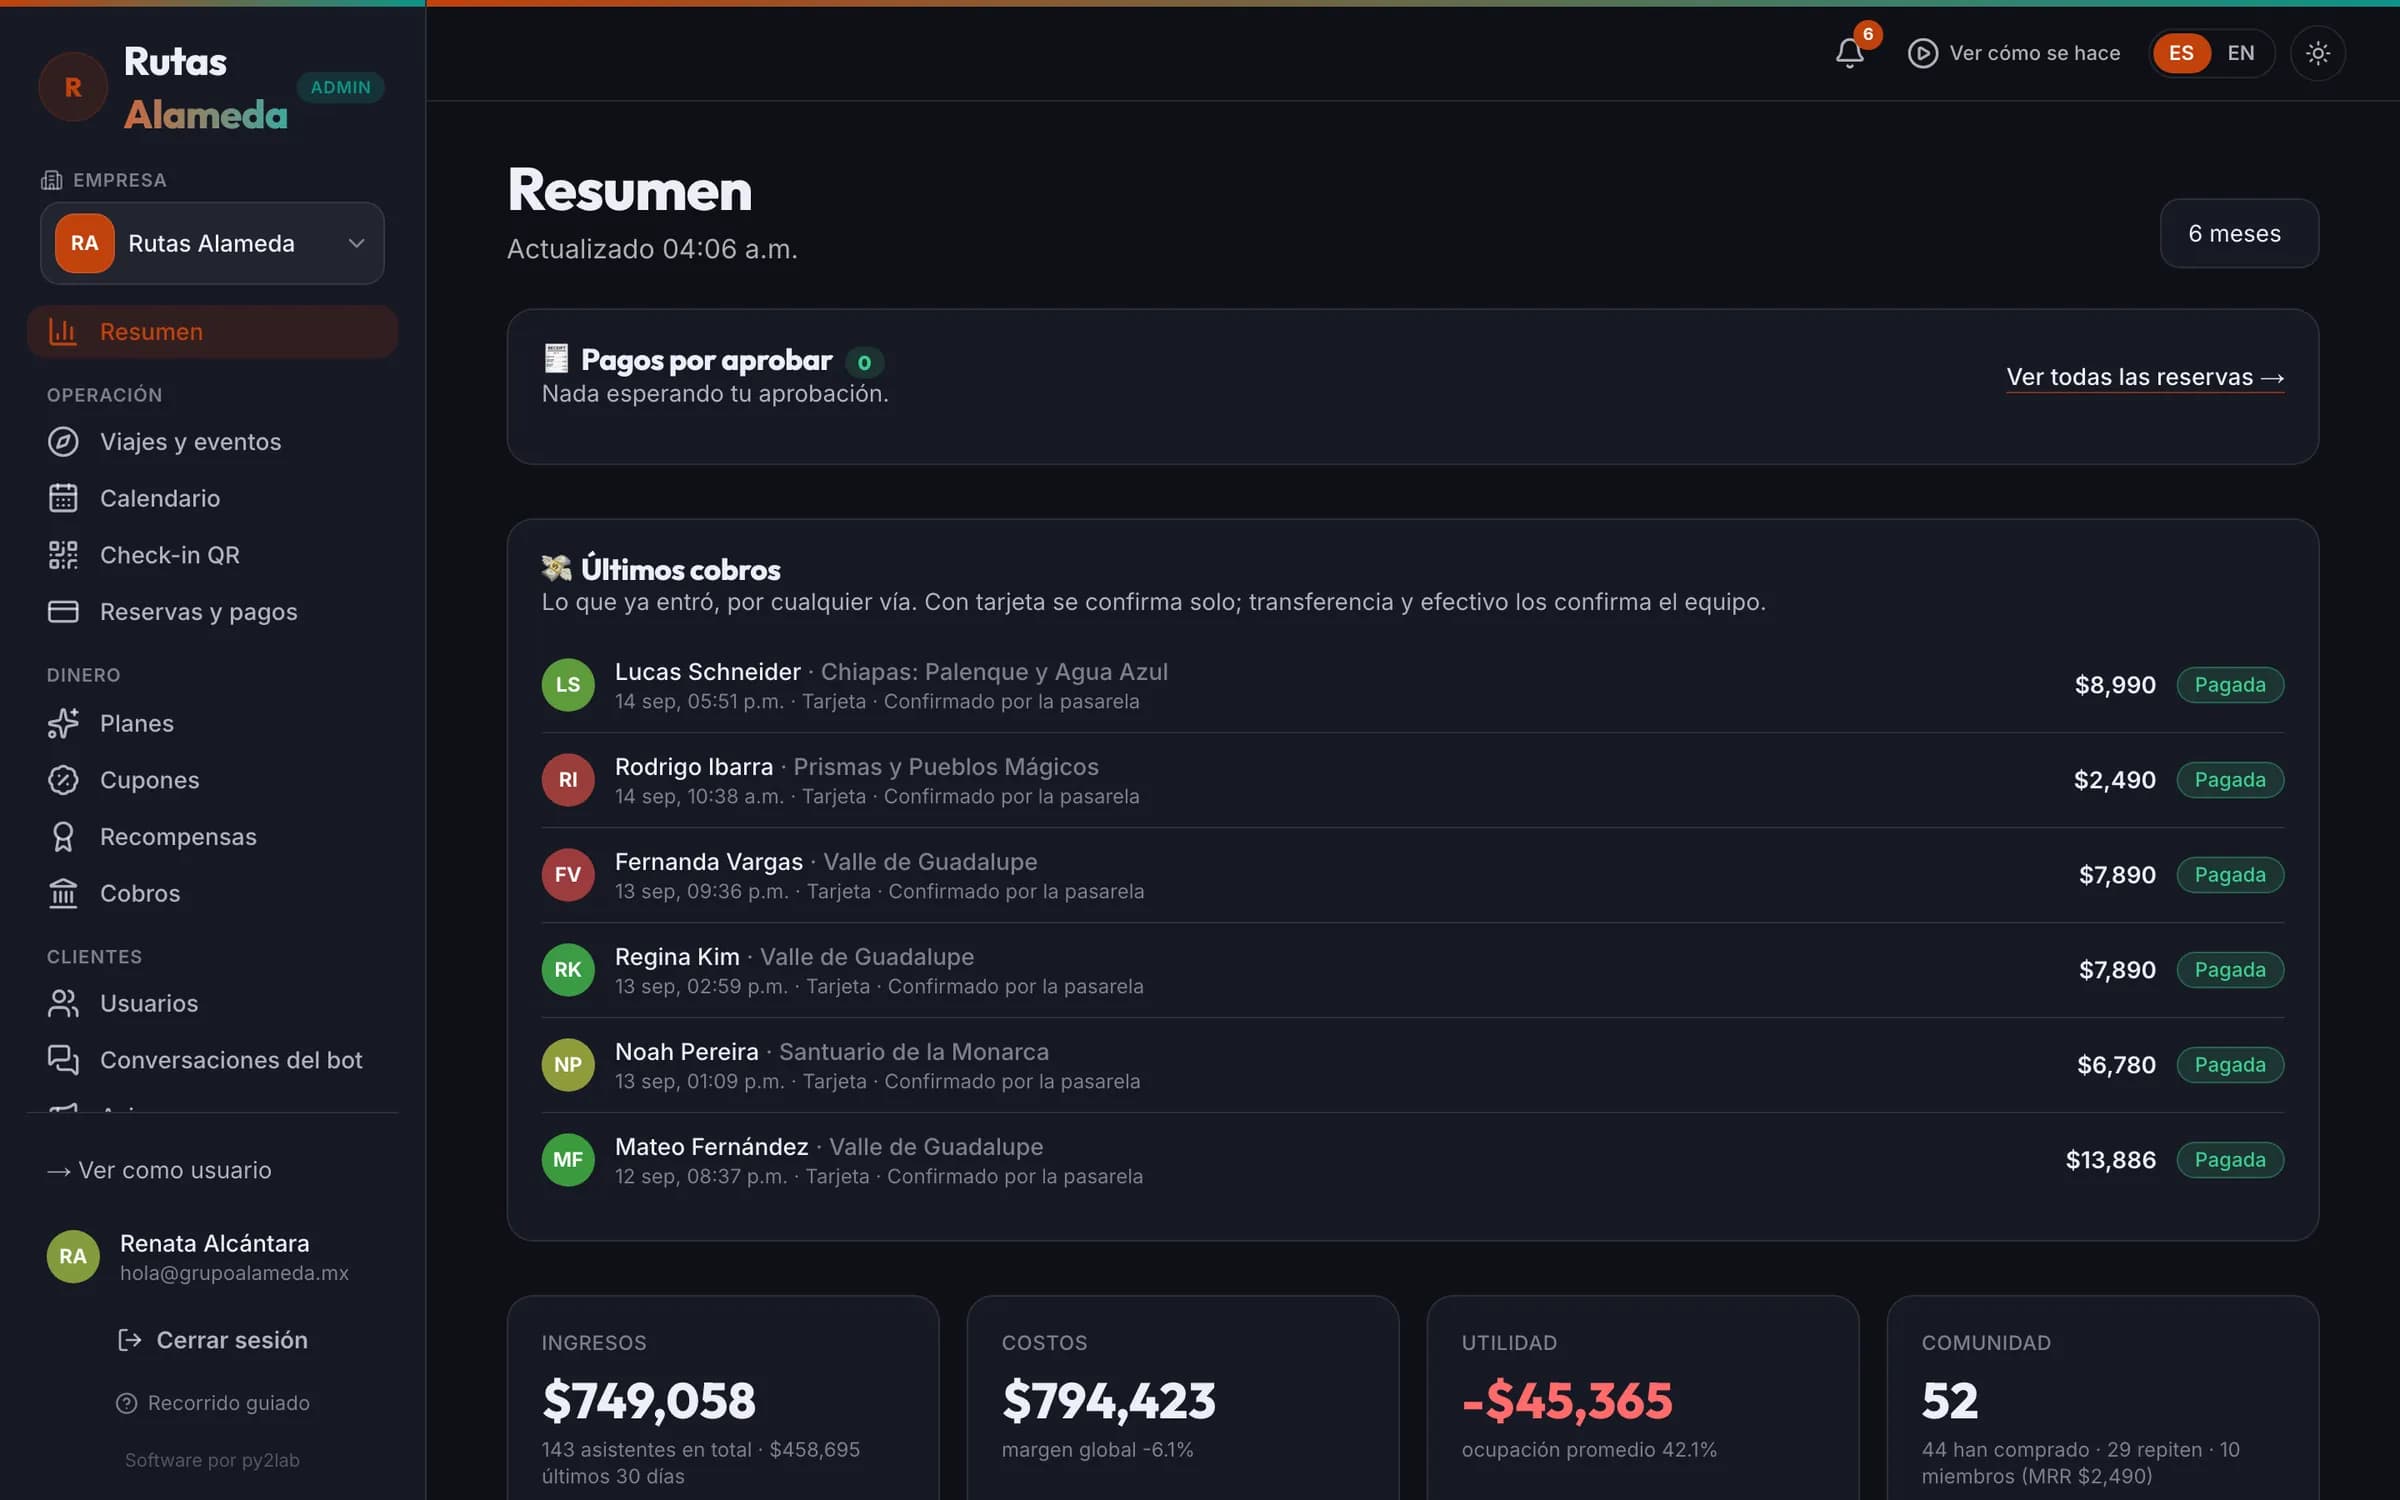Click the Conversaciones del bot chat icon
Viewport: 2400px width, 1500px height.
tap(63, 1060)
